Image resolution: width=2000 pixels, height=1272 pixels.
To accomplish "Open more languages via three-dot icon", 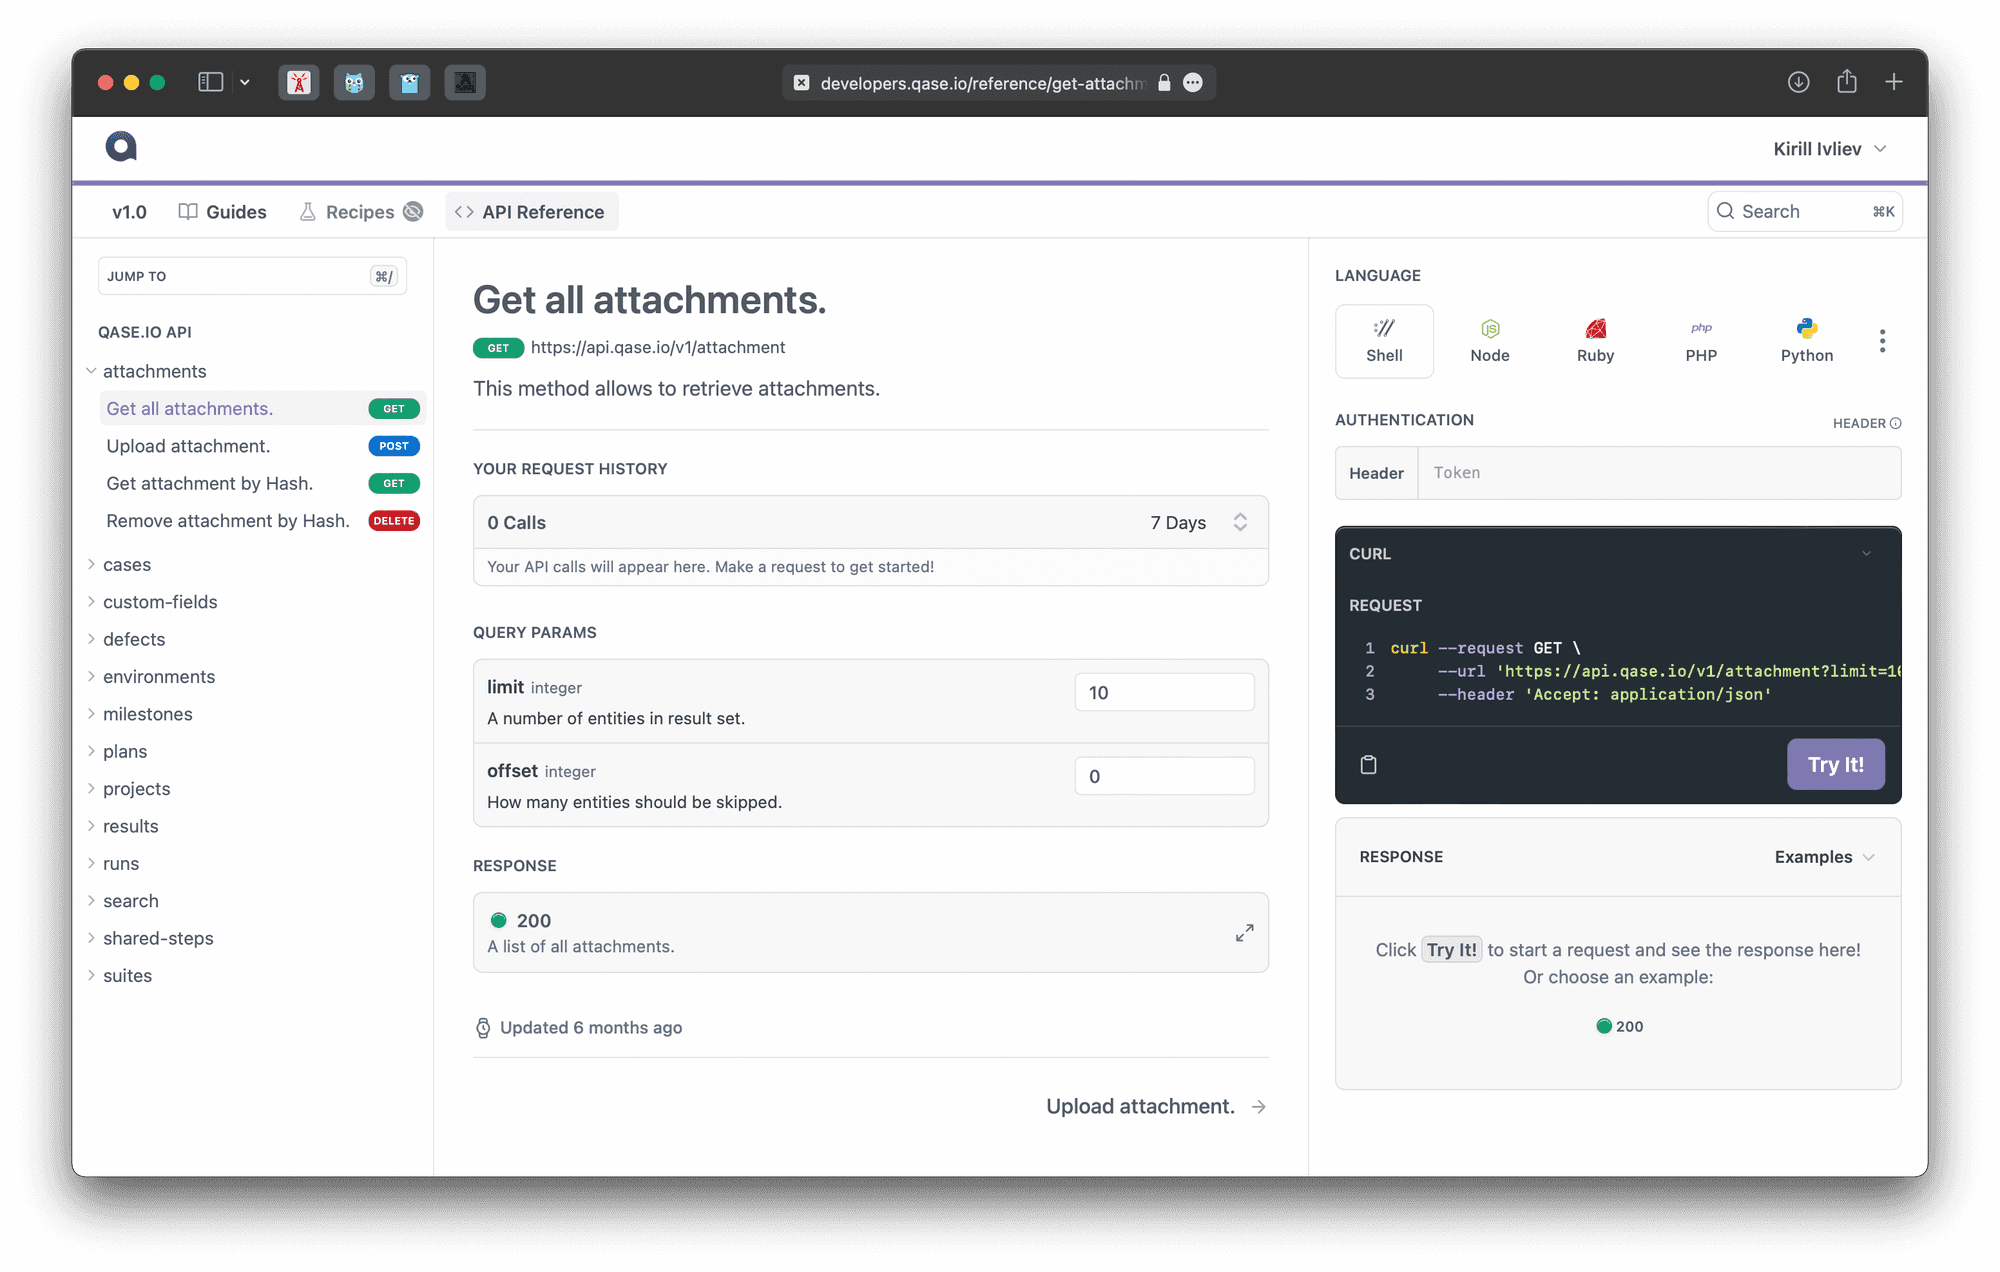I will point(1882,341).
